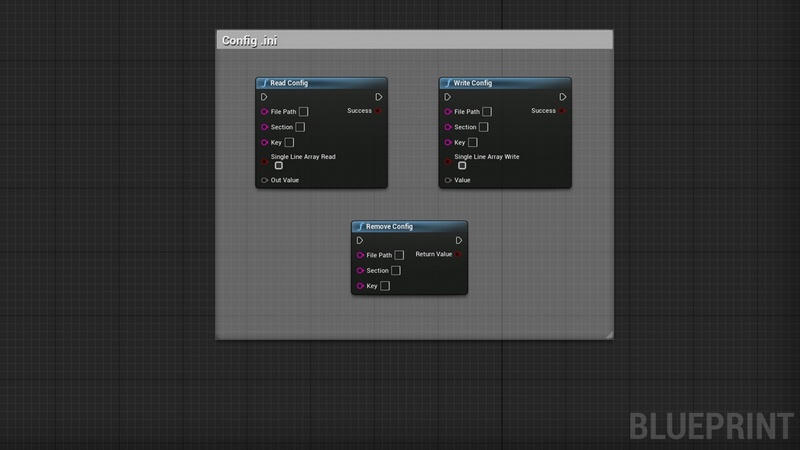
Task: Click comment box resize handle corner
Action: (x=609, y=335)
